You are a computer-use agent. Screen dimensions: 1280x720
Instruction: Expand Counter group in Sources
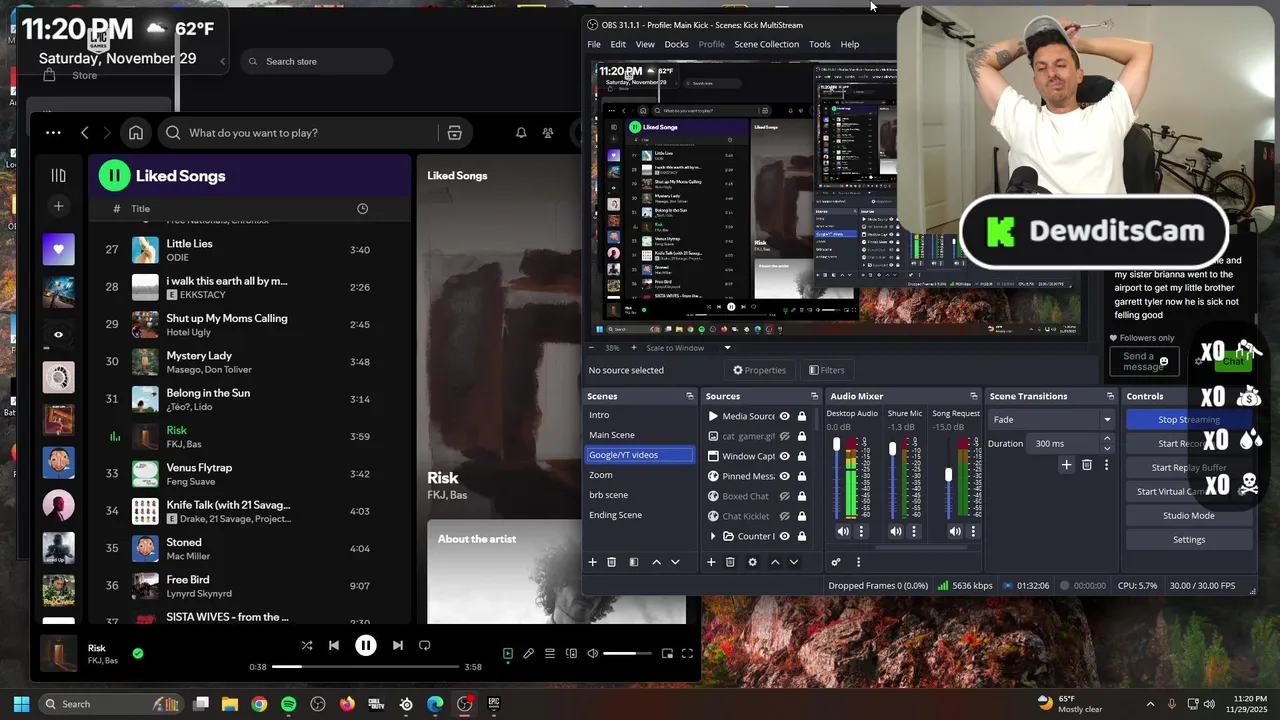(x=713, y=536)
